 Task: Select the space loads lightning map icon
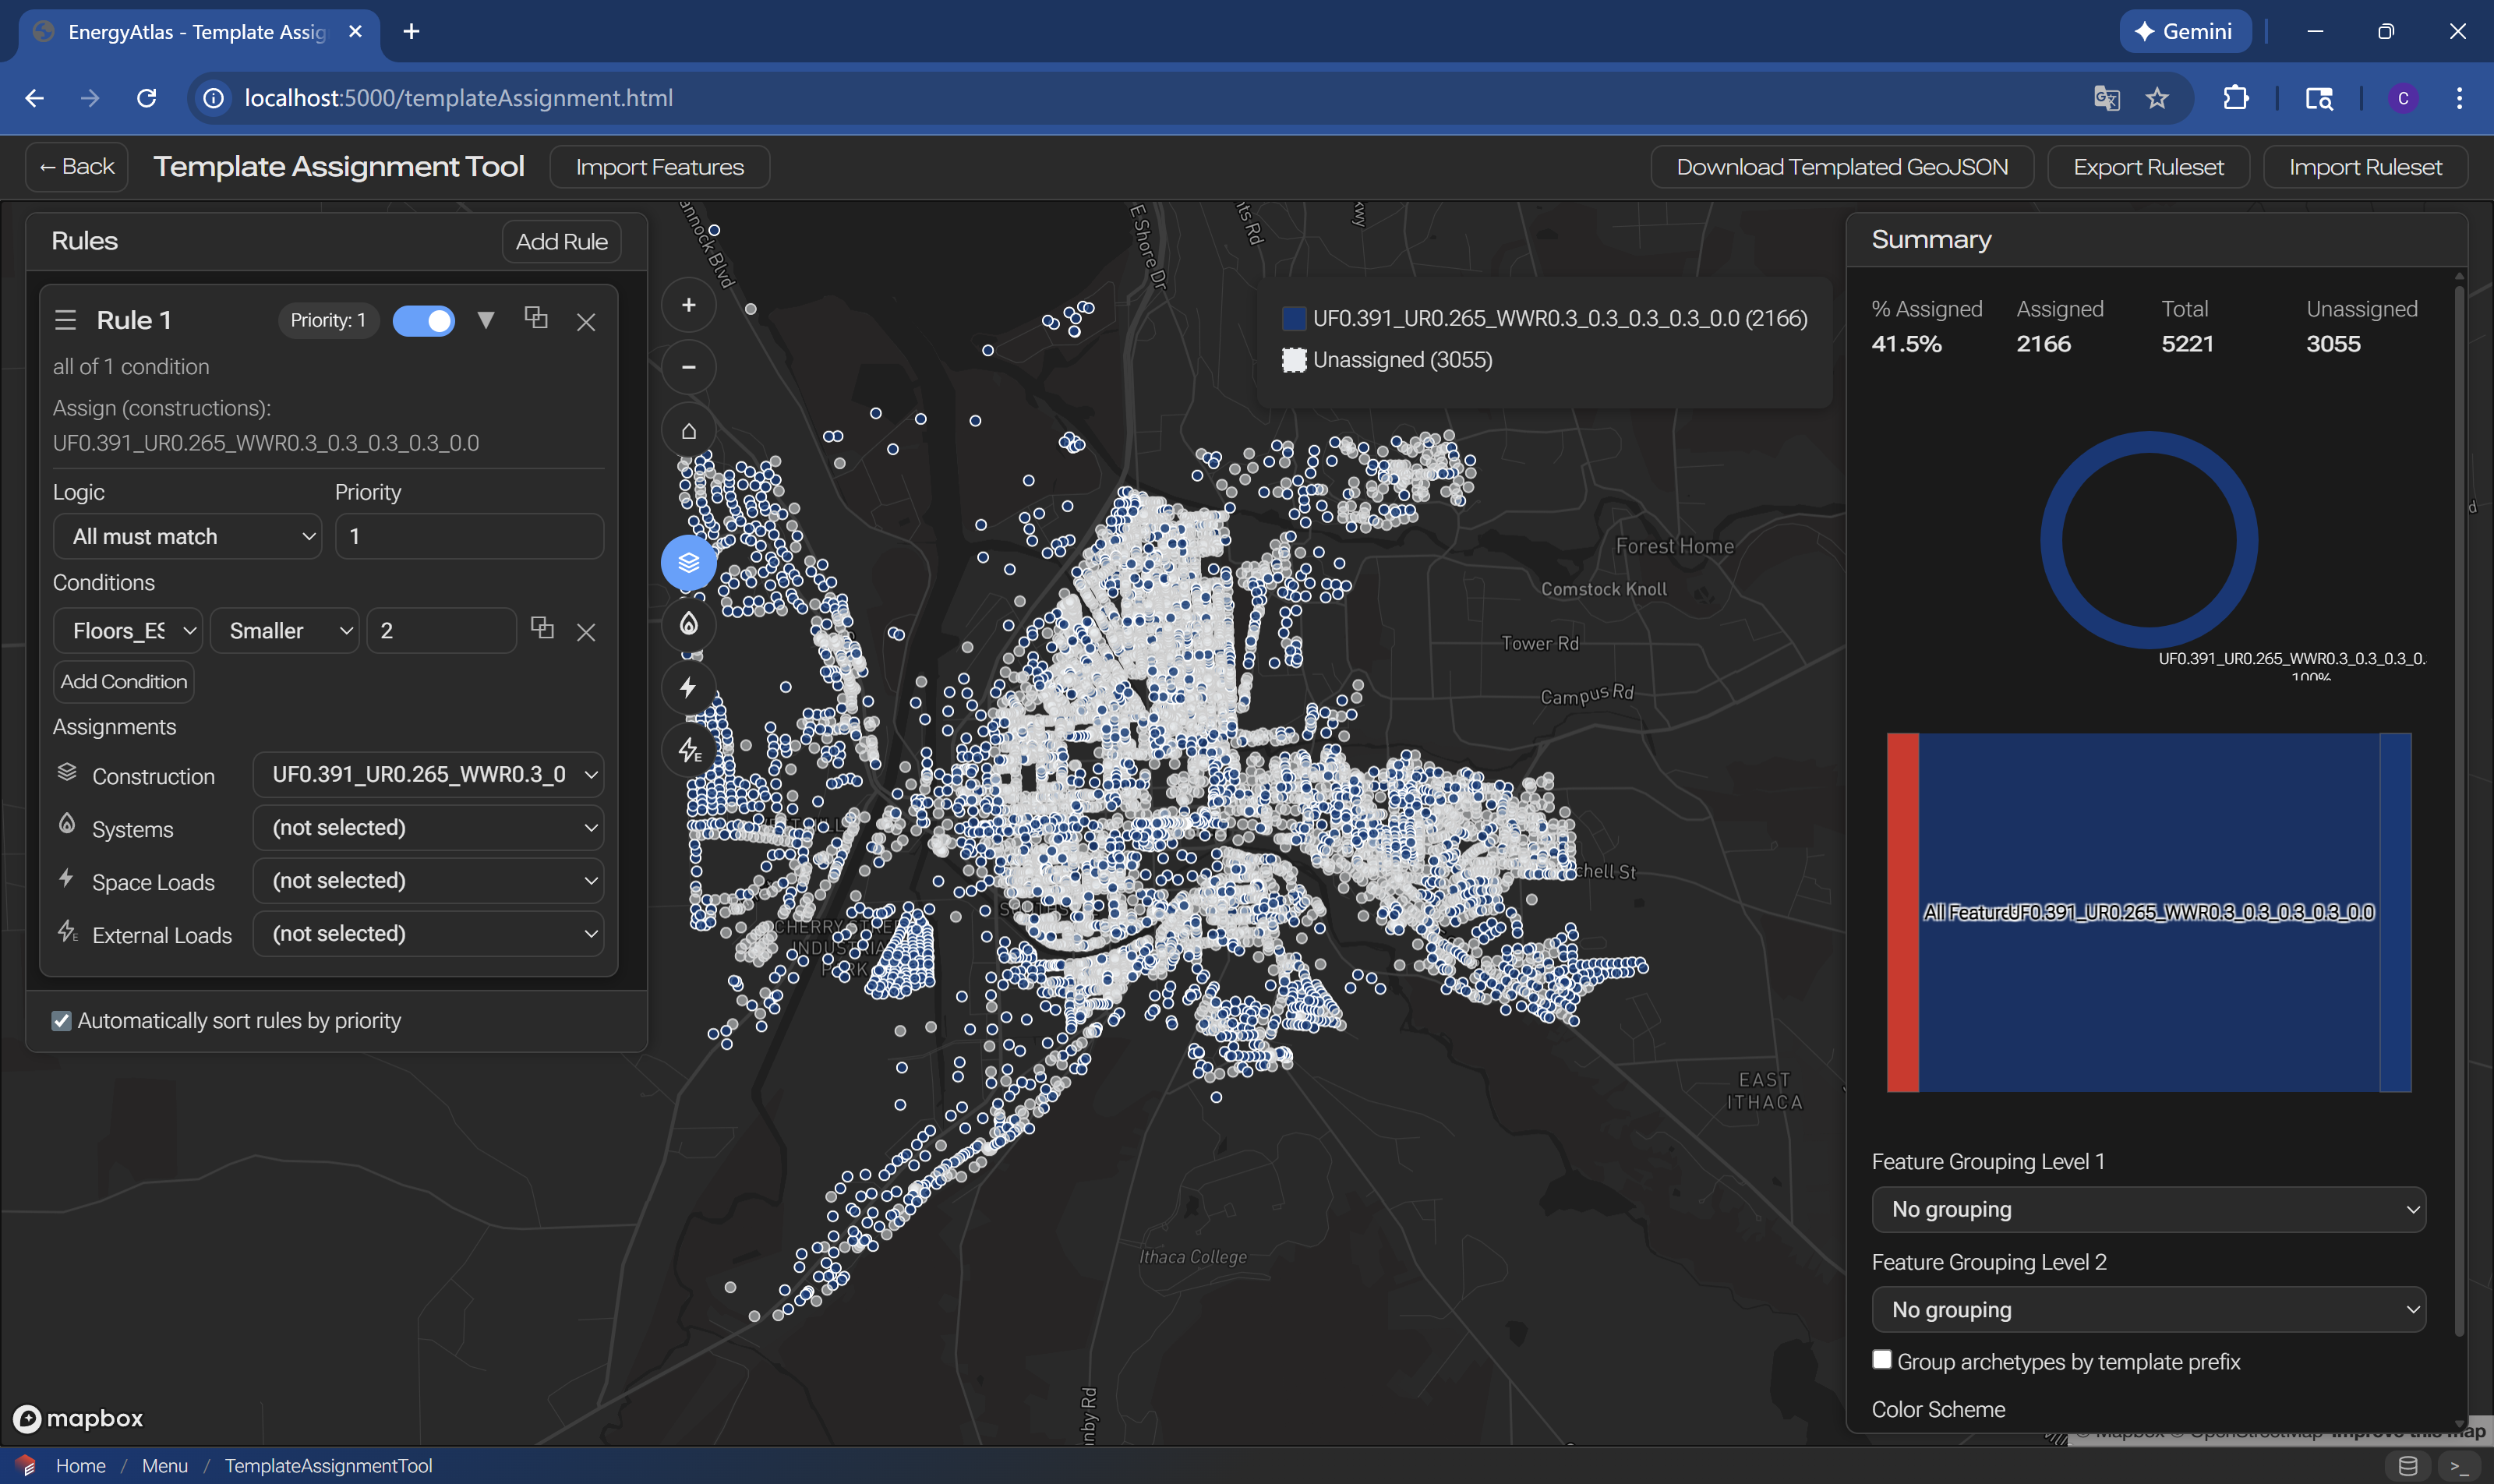pos(688,688)
